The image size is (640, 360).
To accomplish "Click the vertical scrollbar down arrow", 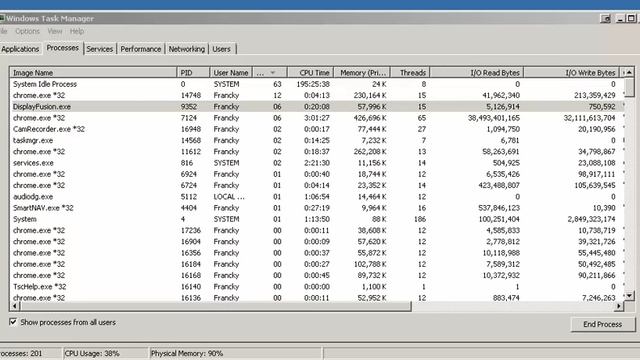I will point(629,296).
